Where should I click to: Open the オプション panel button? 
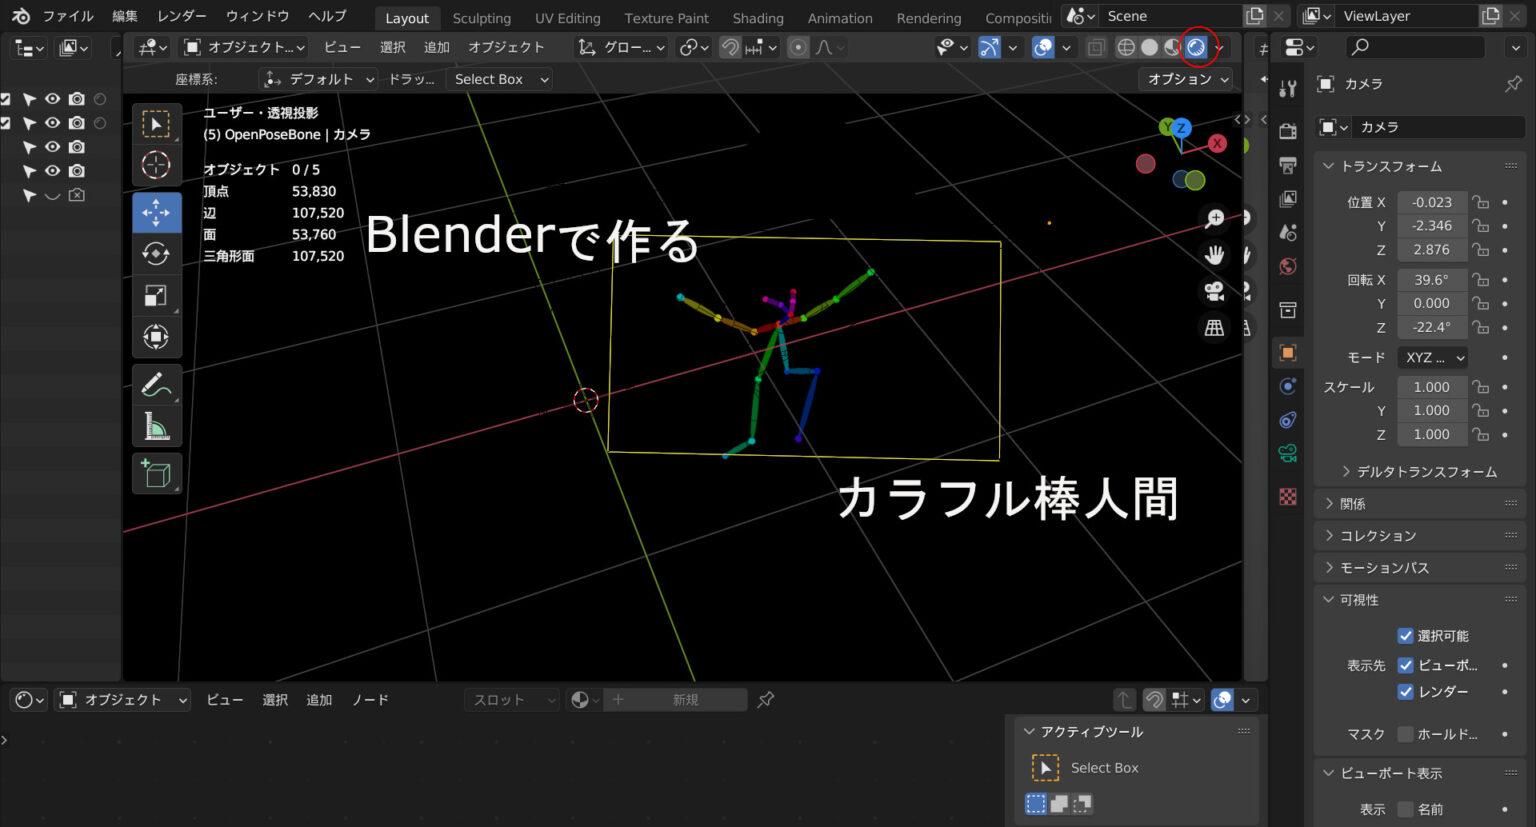point(1186,78)
